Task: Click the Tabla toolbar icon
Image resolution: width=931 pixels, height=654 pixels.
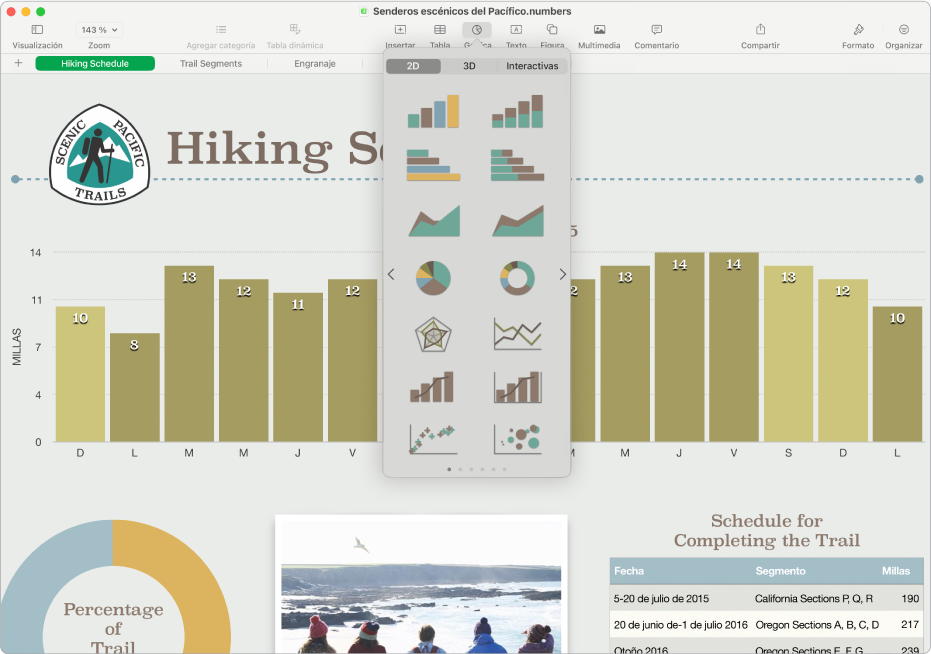Action: pyautogui.click(x=439, y=31)
